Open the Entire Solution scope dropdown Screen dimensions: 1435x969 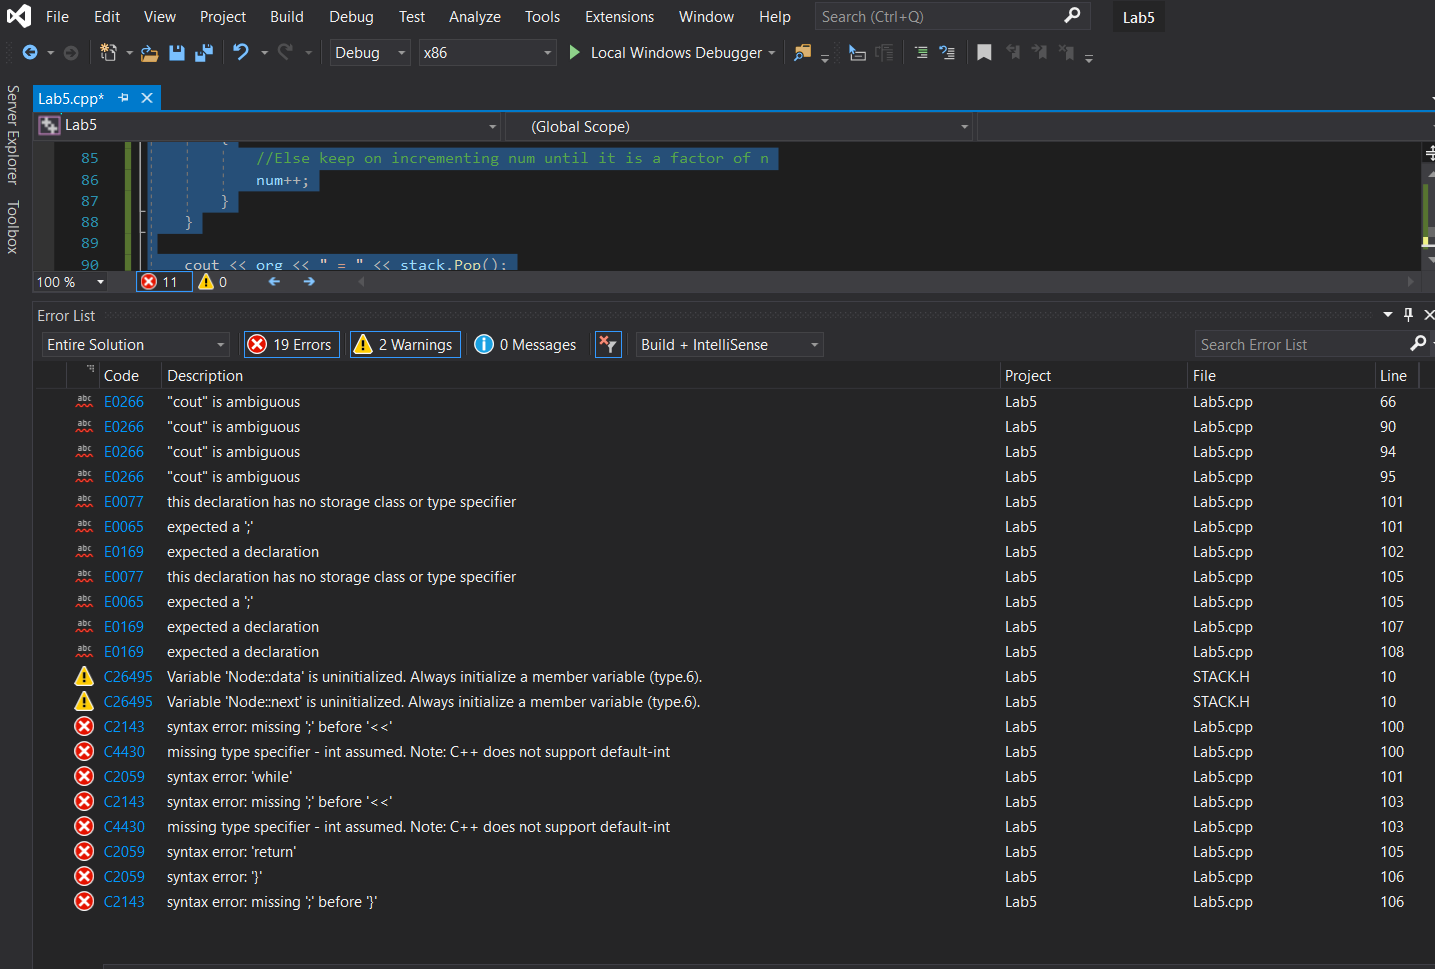[x=136, y=345]
